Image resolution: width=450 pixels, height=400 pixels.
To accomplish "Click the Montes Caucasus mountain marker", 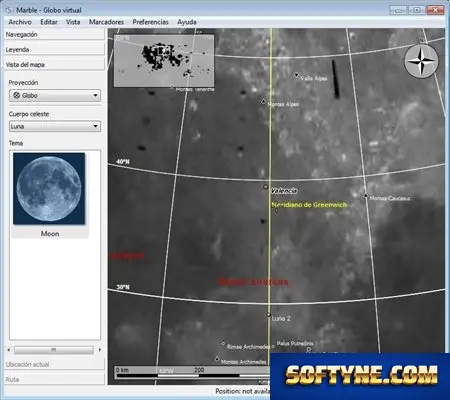I will tap(366, 195).
